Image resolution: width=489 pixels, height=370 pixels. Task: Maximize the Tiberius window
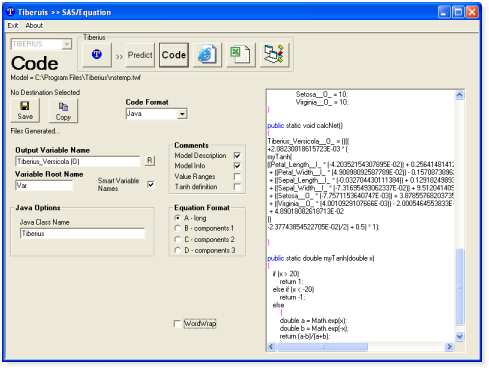[x=458, y=12]
